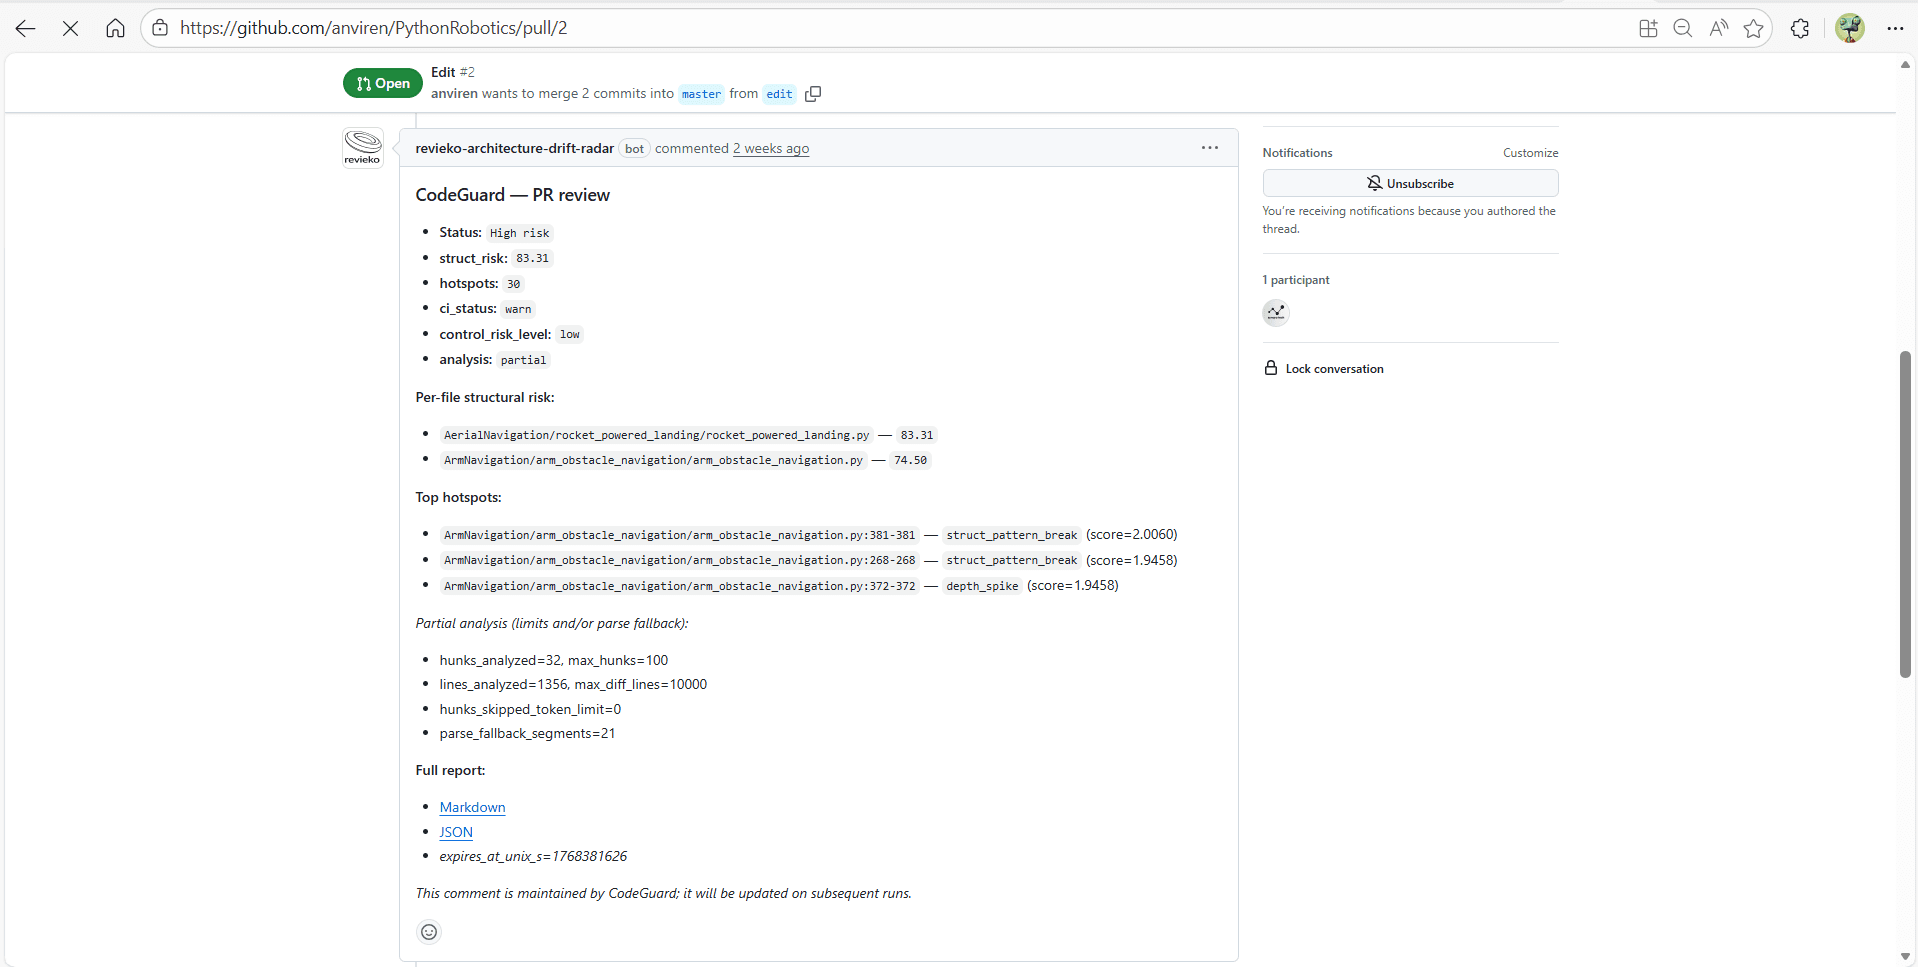
Task: View site info via the lock icon
Action: click(x=160, y=28)
